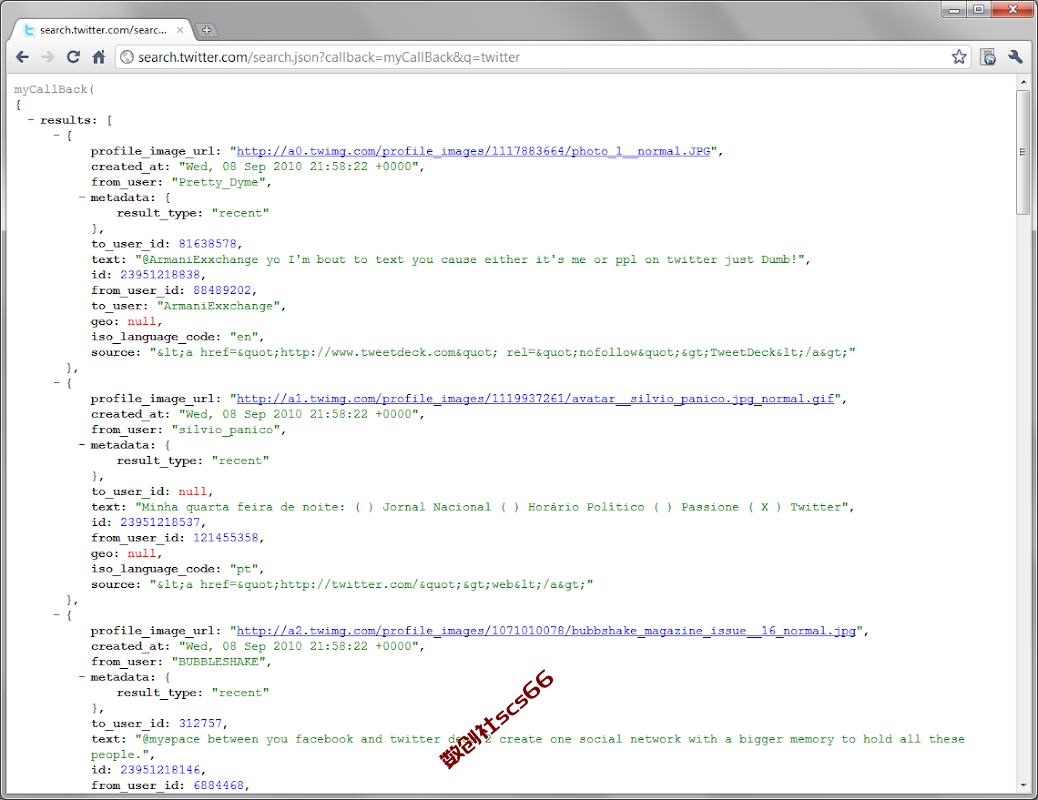Click the from_user_id value 121455358

[x=226, y=538]
